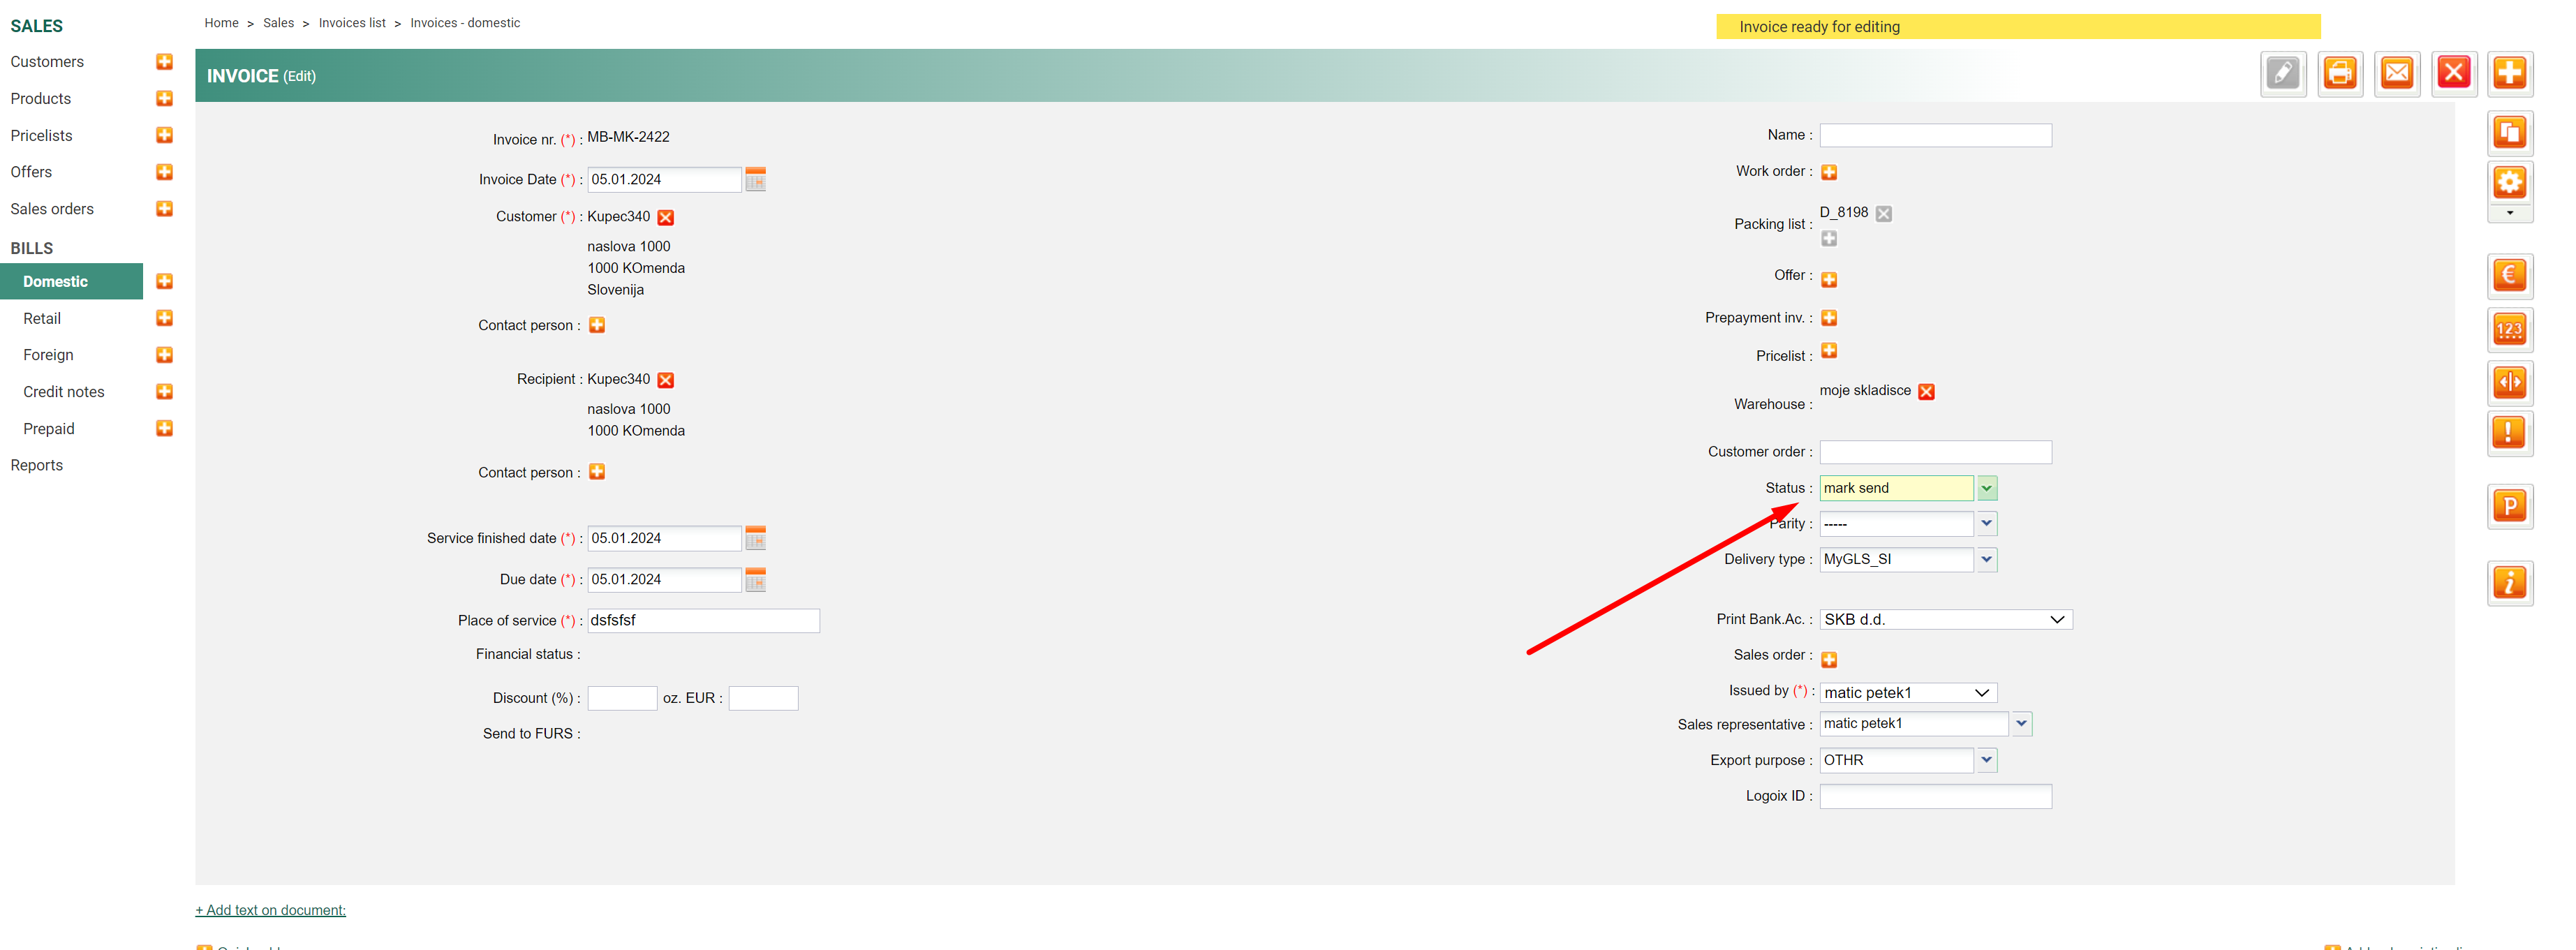This screenshot has width=2576, height=950.
Task: Click the 123 numbering icon
Action: point(2509,329)
